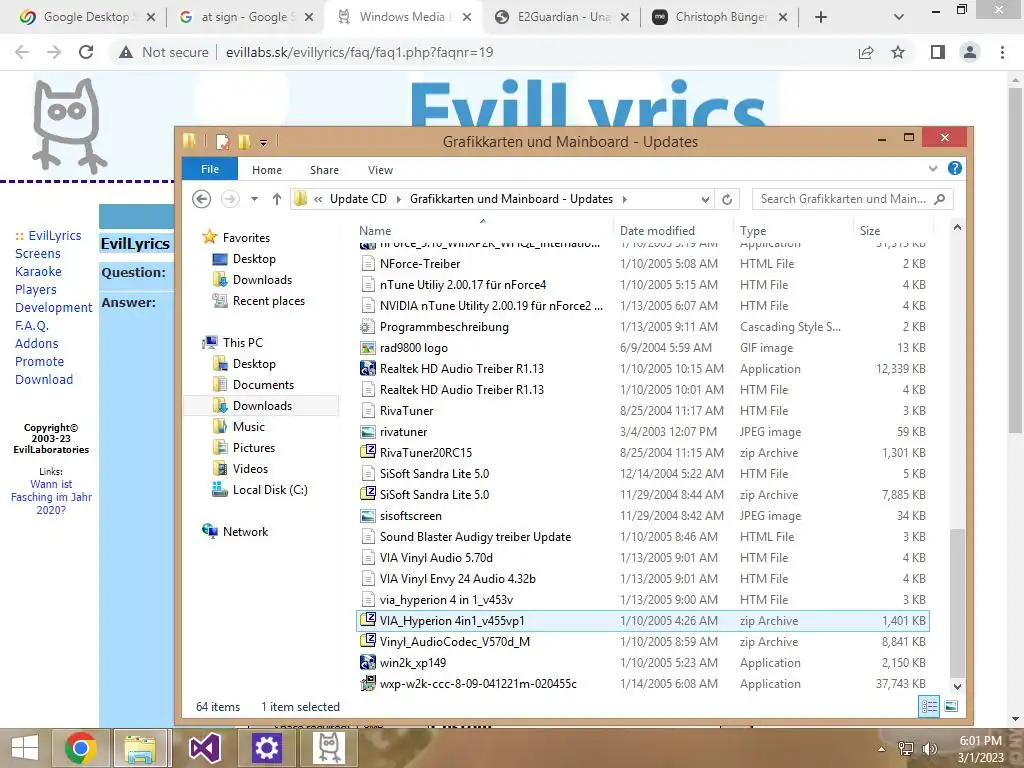Sort by the Date modified column header

tap(657, 231)
